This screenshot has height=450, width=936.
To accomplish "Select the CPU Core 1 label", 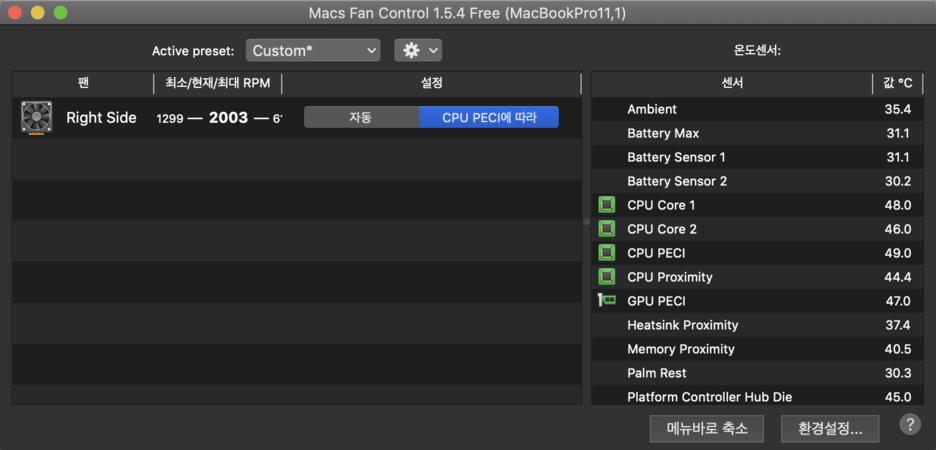I will [661, 205].
